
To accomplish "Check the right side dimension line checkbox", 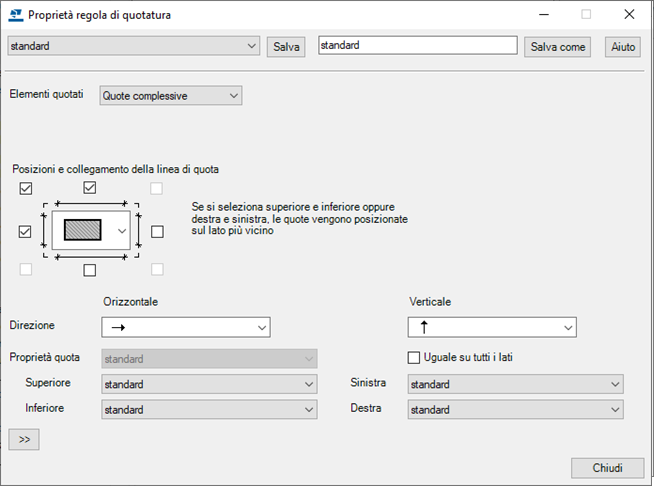I will coord(156,231).
